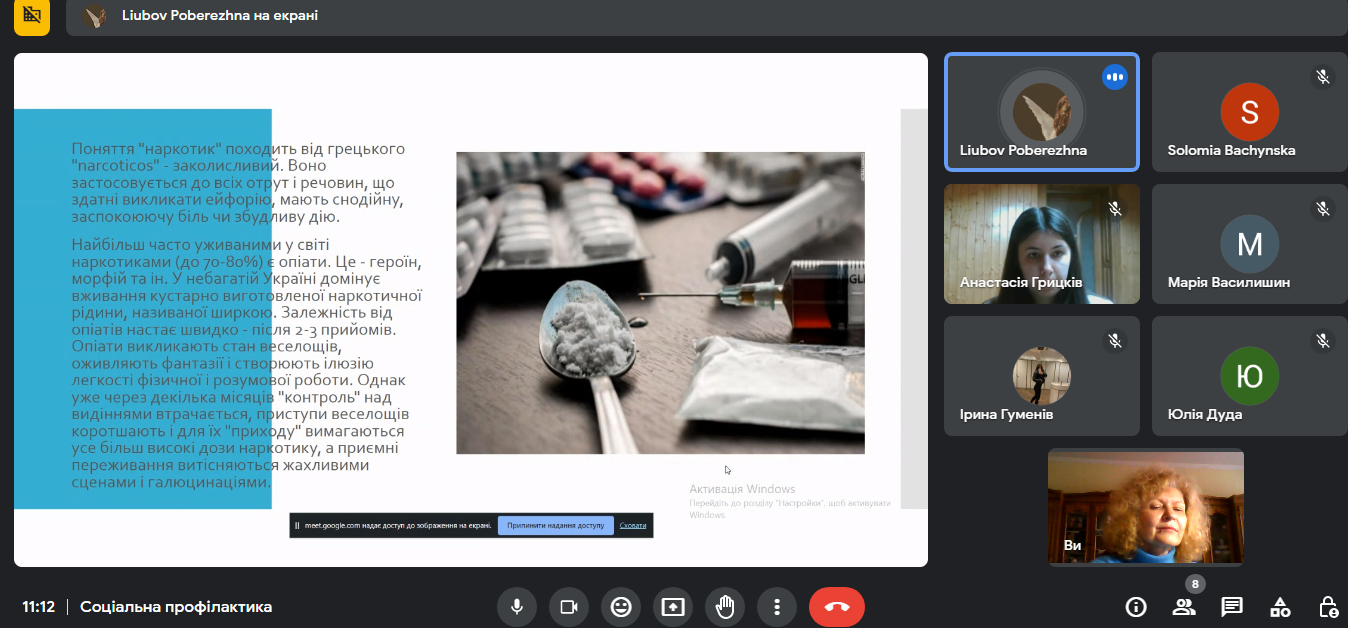Select the Liubov Poberezhna participant tile
This screenshot has width=1348, height=628.
pos(1041,112)
